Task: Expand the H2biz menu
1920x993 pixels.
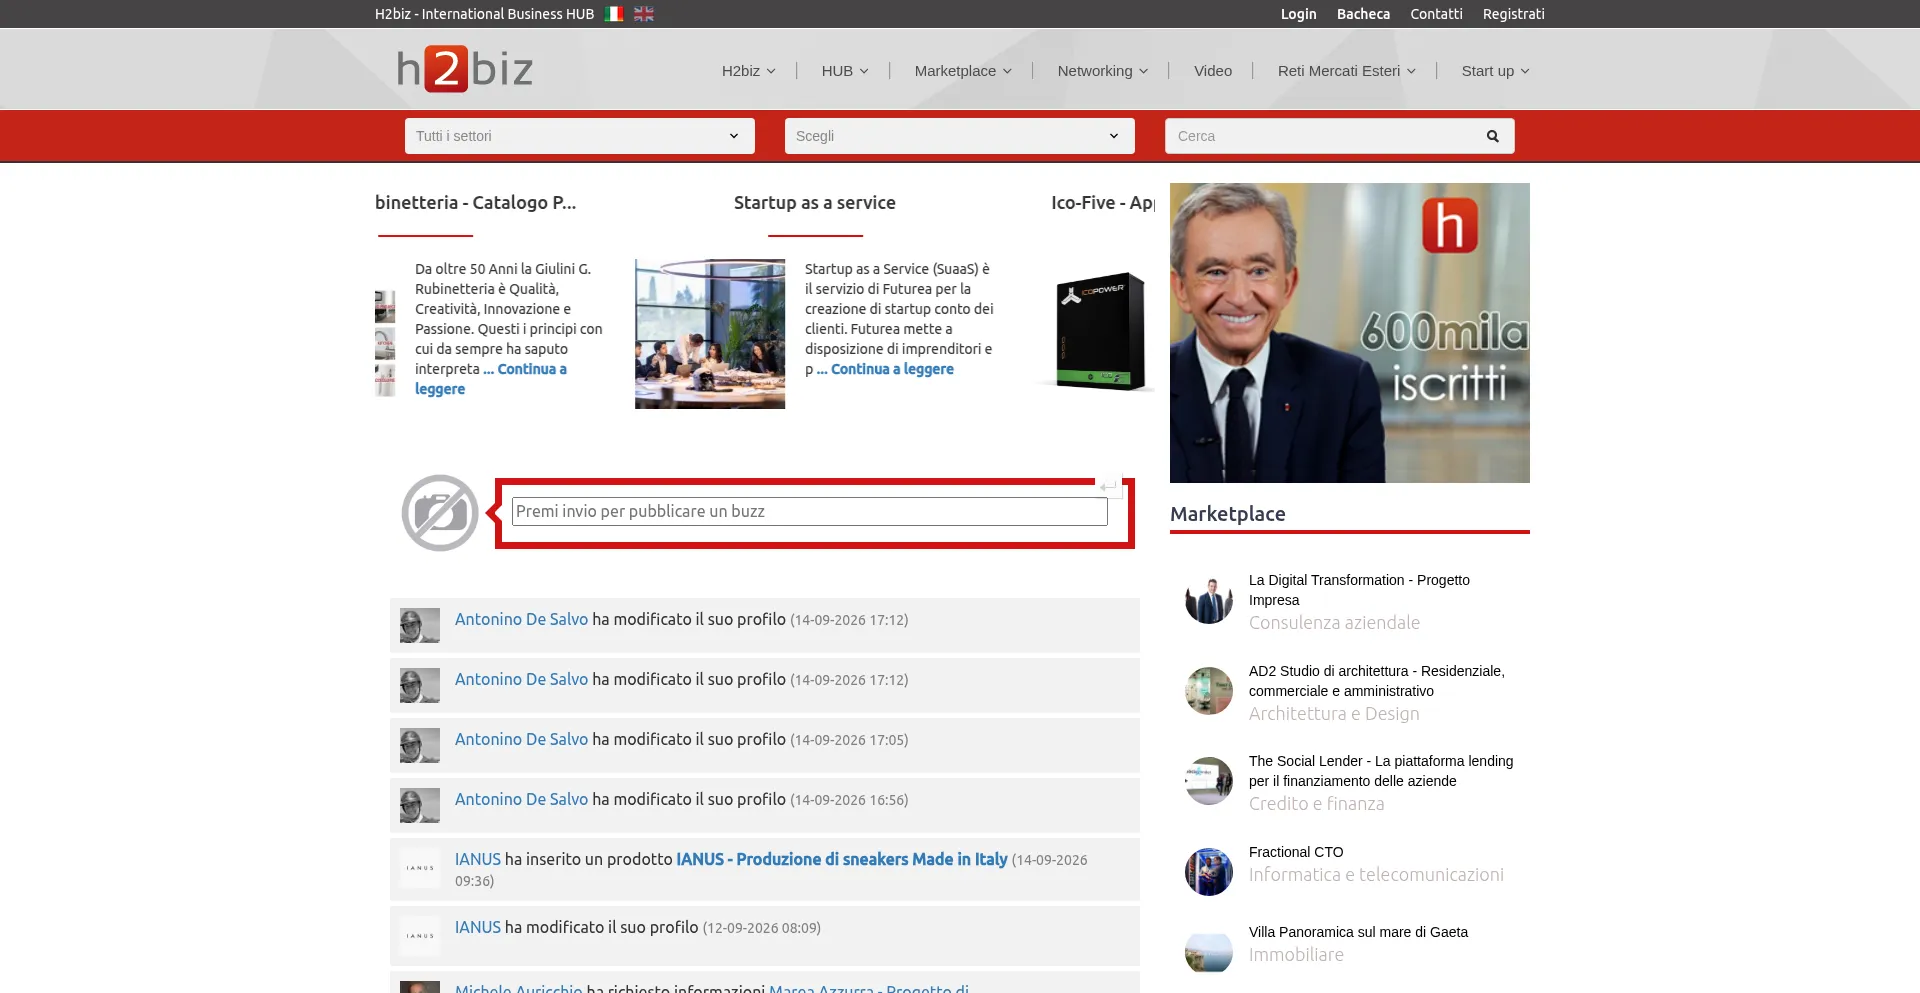Action: (749, 71)
